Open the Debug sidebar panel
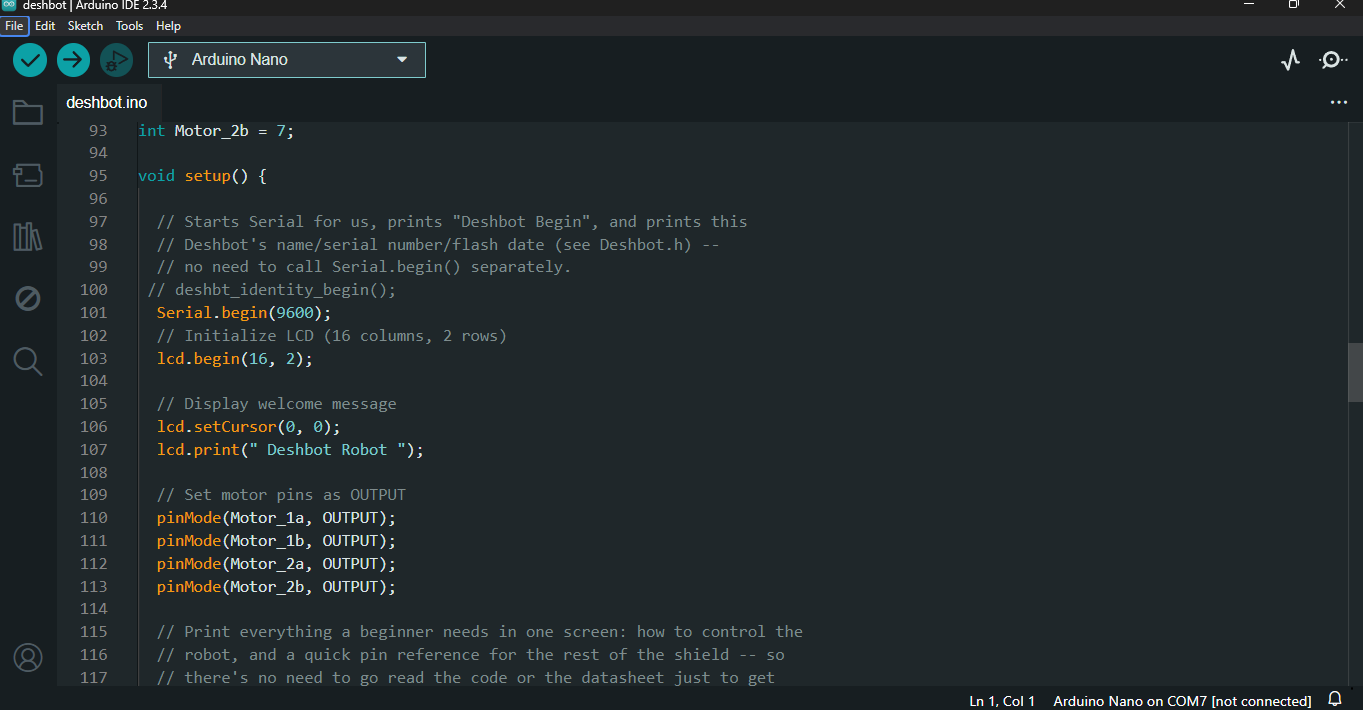The width and height of the screenshot is (1363, 710). click(x=28, y=298)
